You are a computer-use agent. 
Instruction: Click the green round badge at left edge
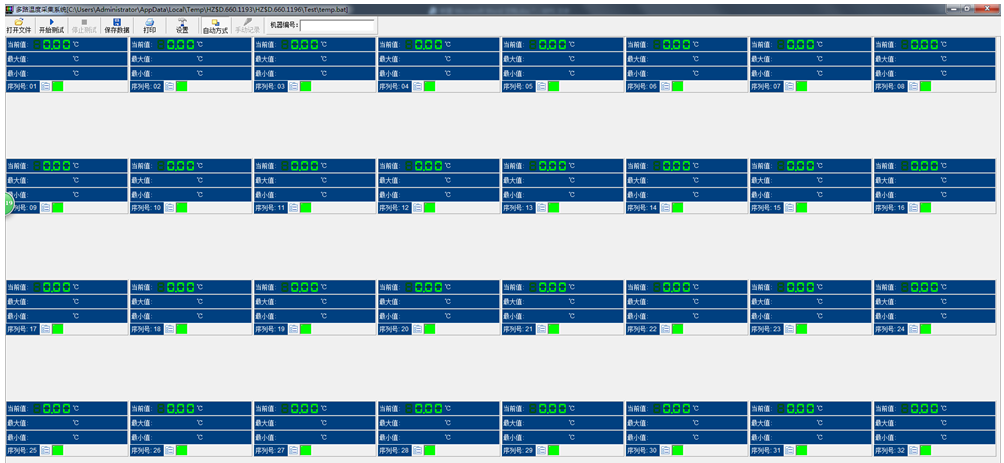tap(9, 203)
